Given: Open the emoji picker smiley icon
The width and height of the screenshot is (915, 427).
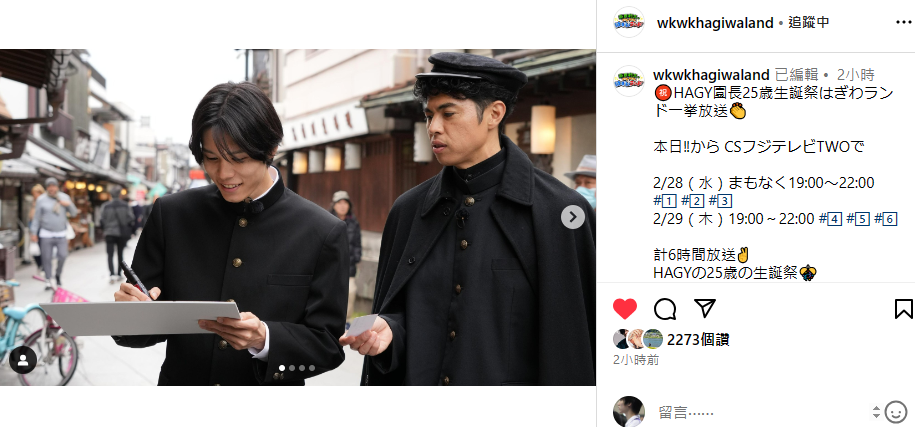Looking at the screenshot, I should pyautogui.click(x=896, y=412).
